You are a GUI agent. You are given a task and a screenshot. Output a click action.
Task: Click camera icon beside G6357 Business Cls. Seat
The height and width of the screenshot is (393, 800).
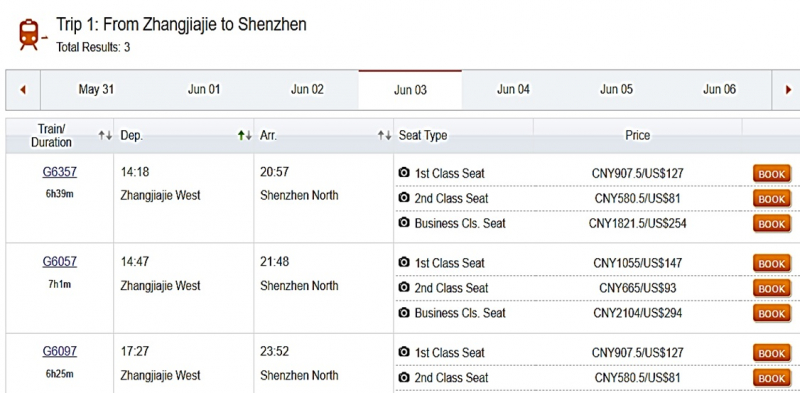point(404,223)
